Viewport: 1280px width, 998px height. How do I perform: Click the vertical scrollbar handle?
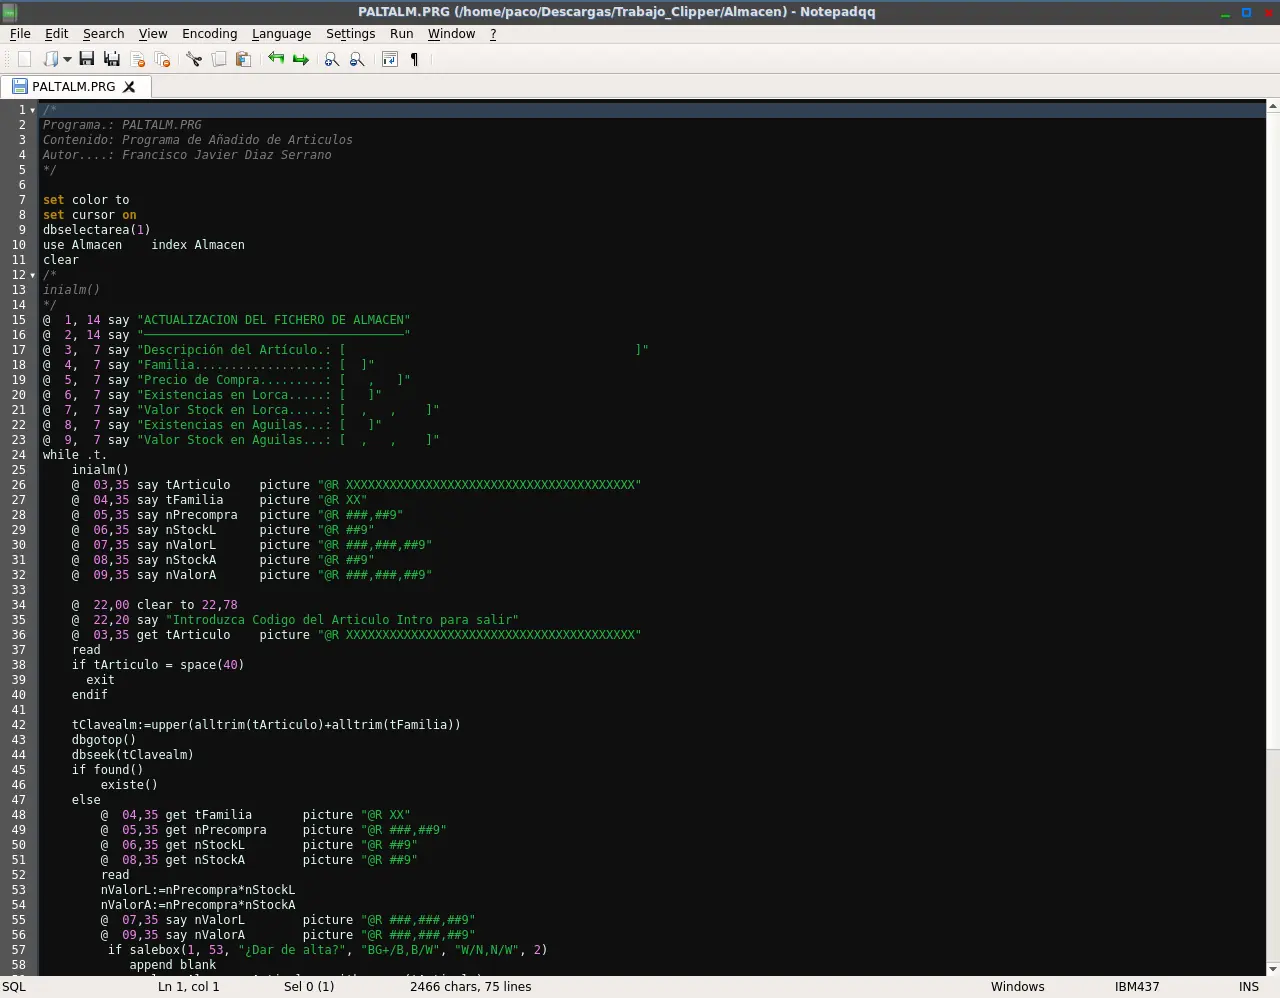tap(1273, 431)
